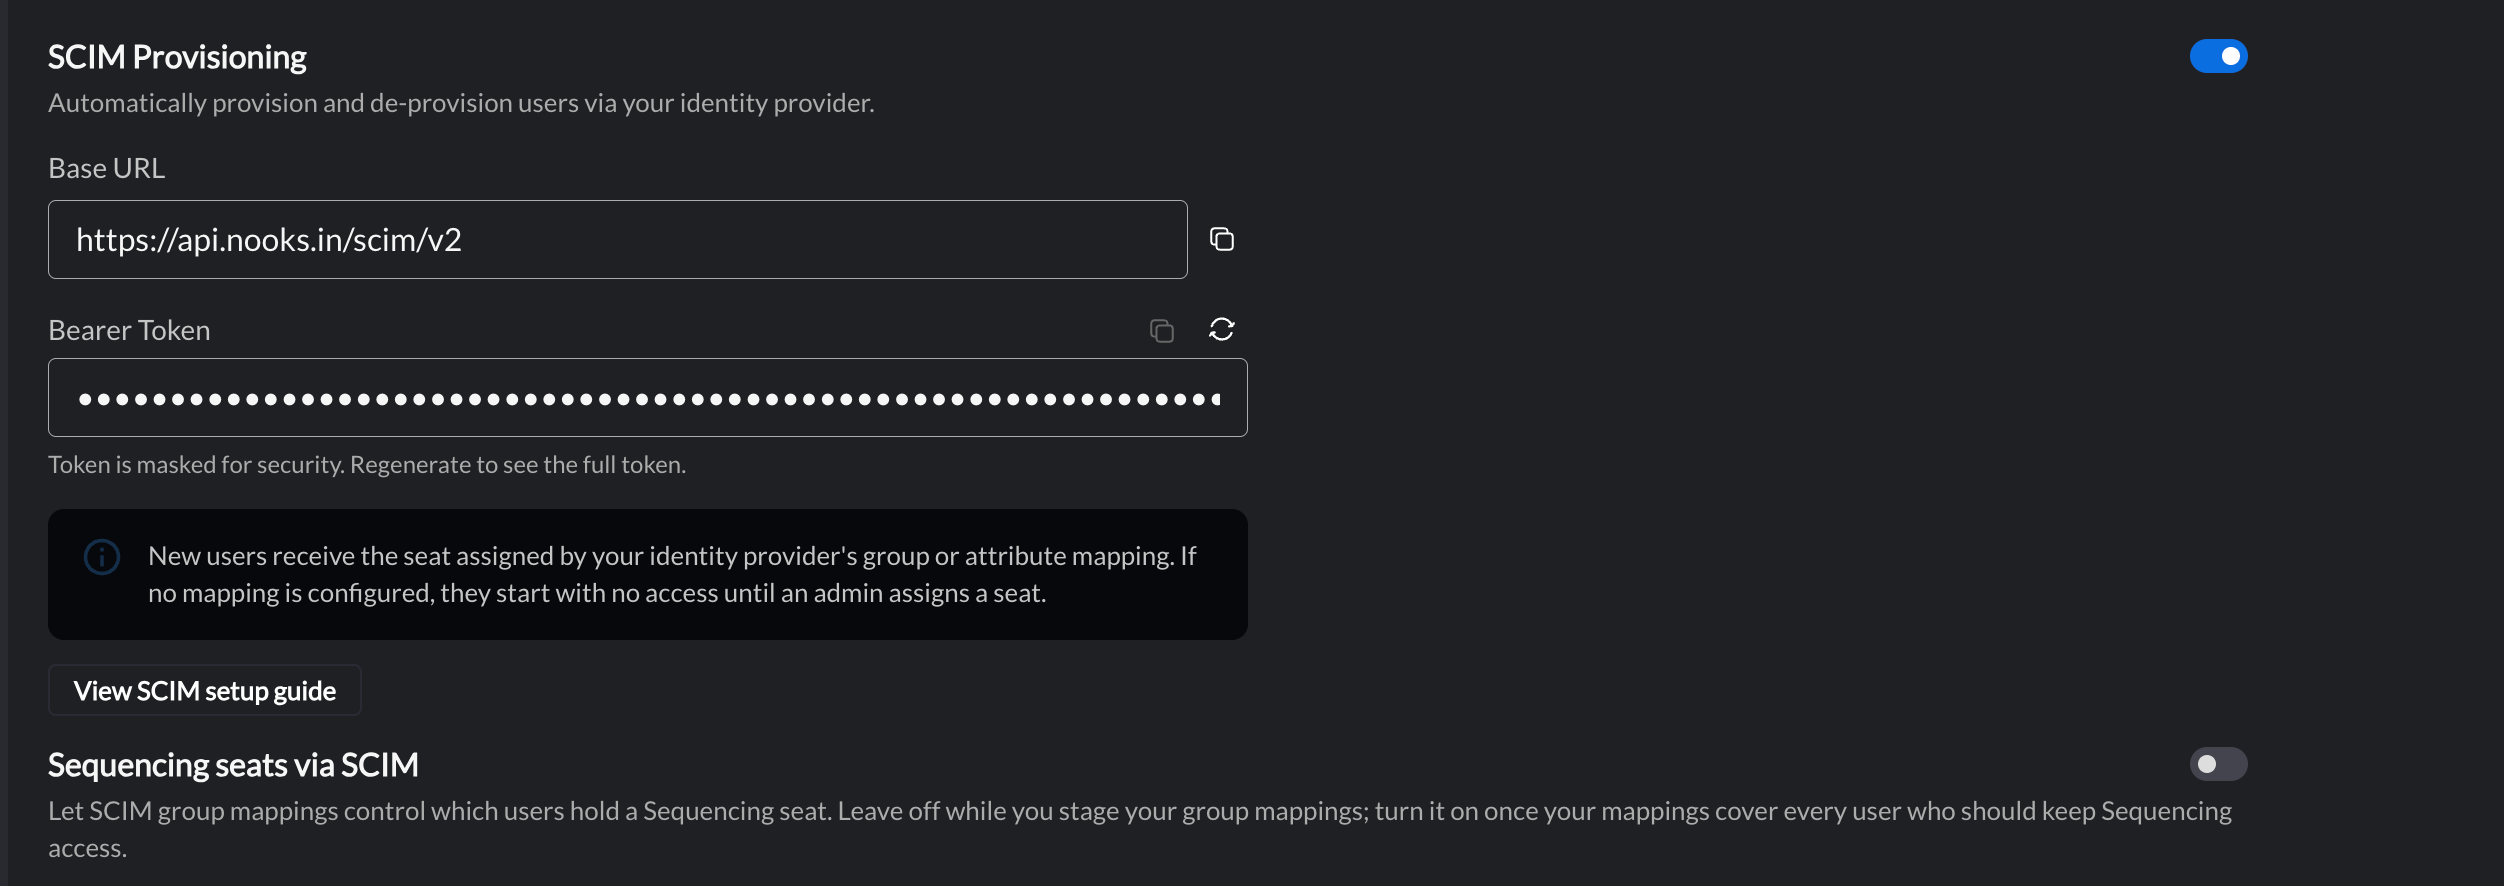
Task: Click the 'Base URL' label
Action: (x=106, y=168)
